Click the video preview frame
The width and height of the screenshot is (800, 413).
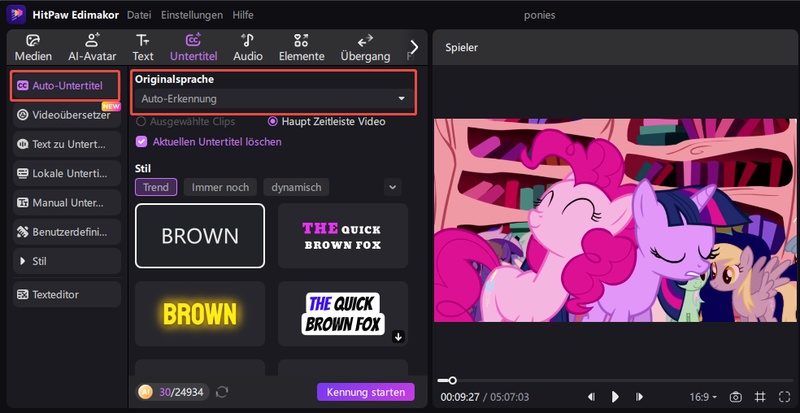[617, 220]
